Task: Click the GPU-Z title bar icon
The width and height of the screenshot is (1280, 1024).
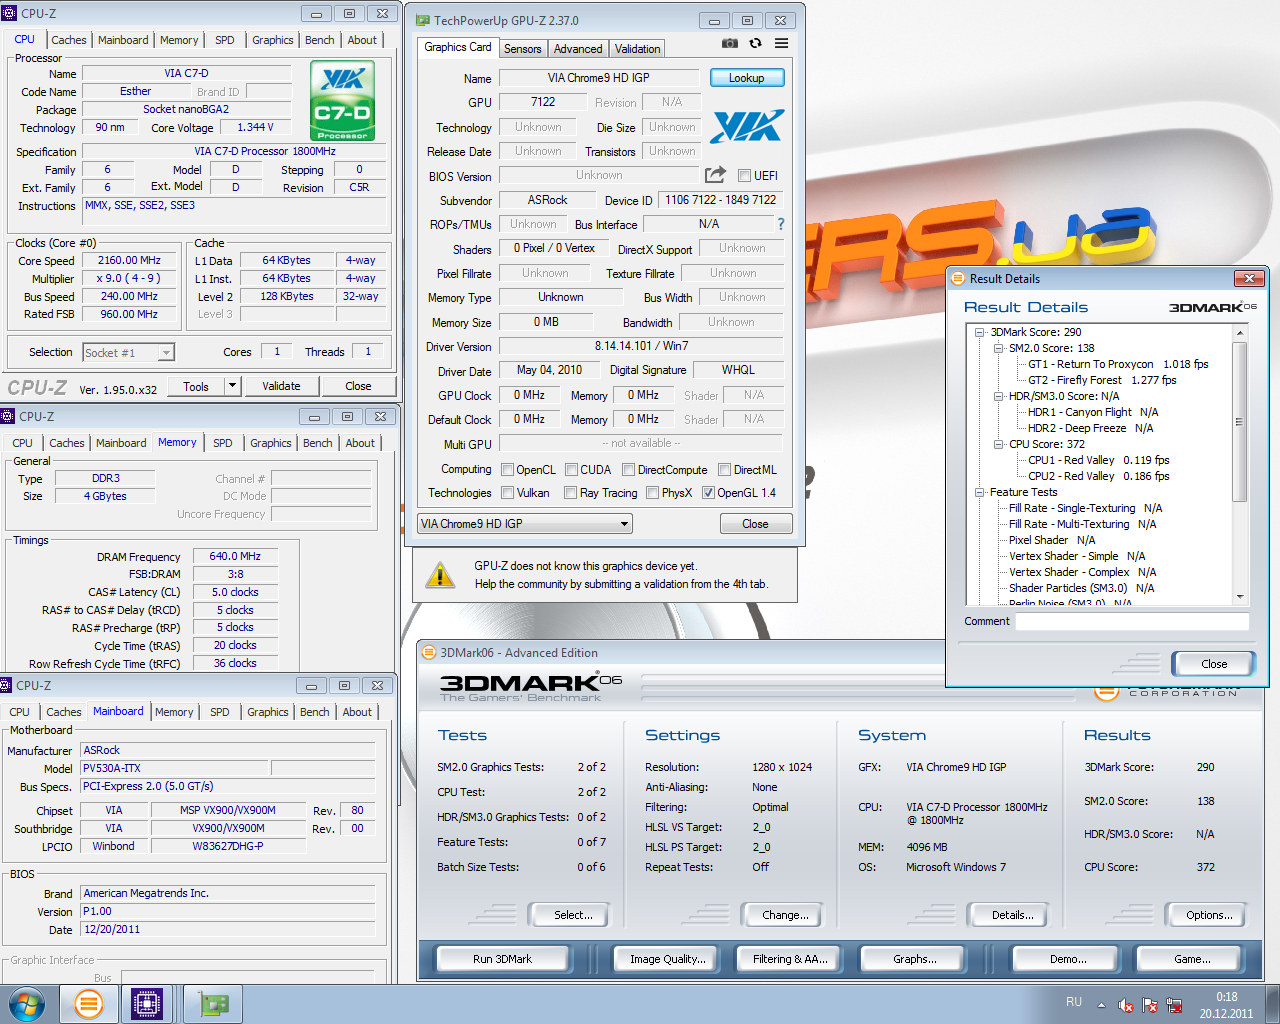Action: [x=422, y=20]
